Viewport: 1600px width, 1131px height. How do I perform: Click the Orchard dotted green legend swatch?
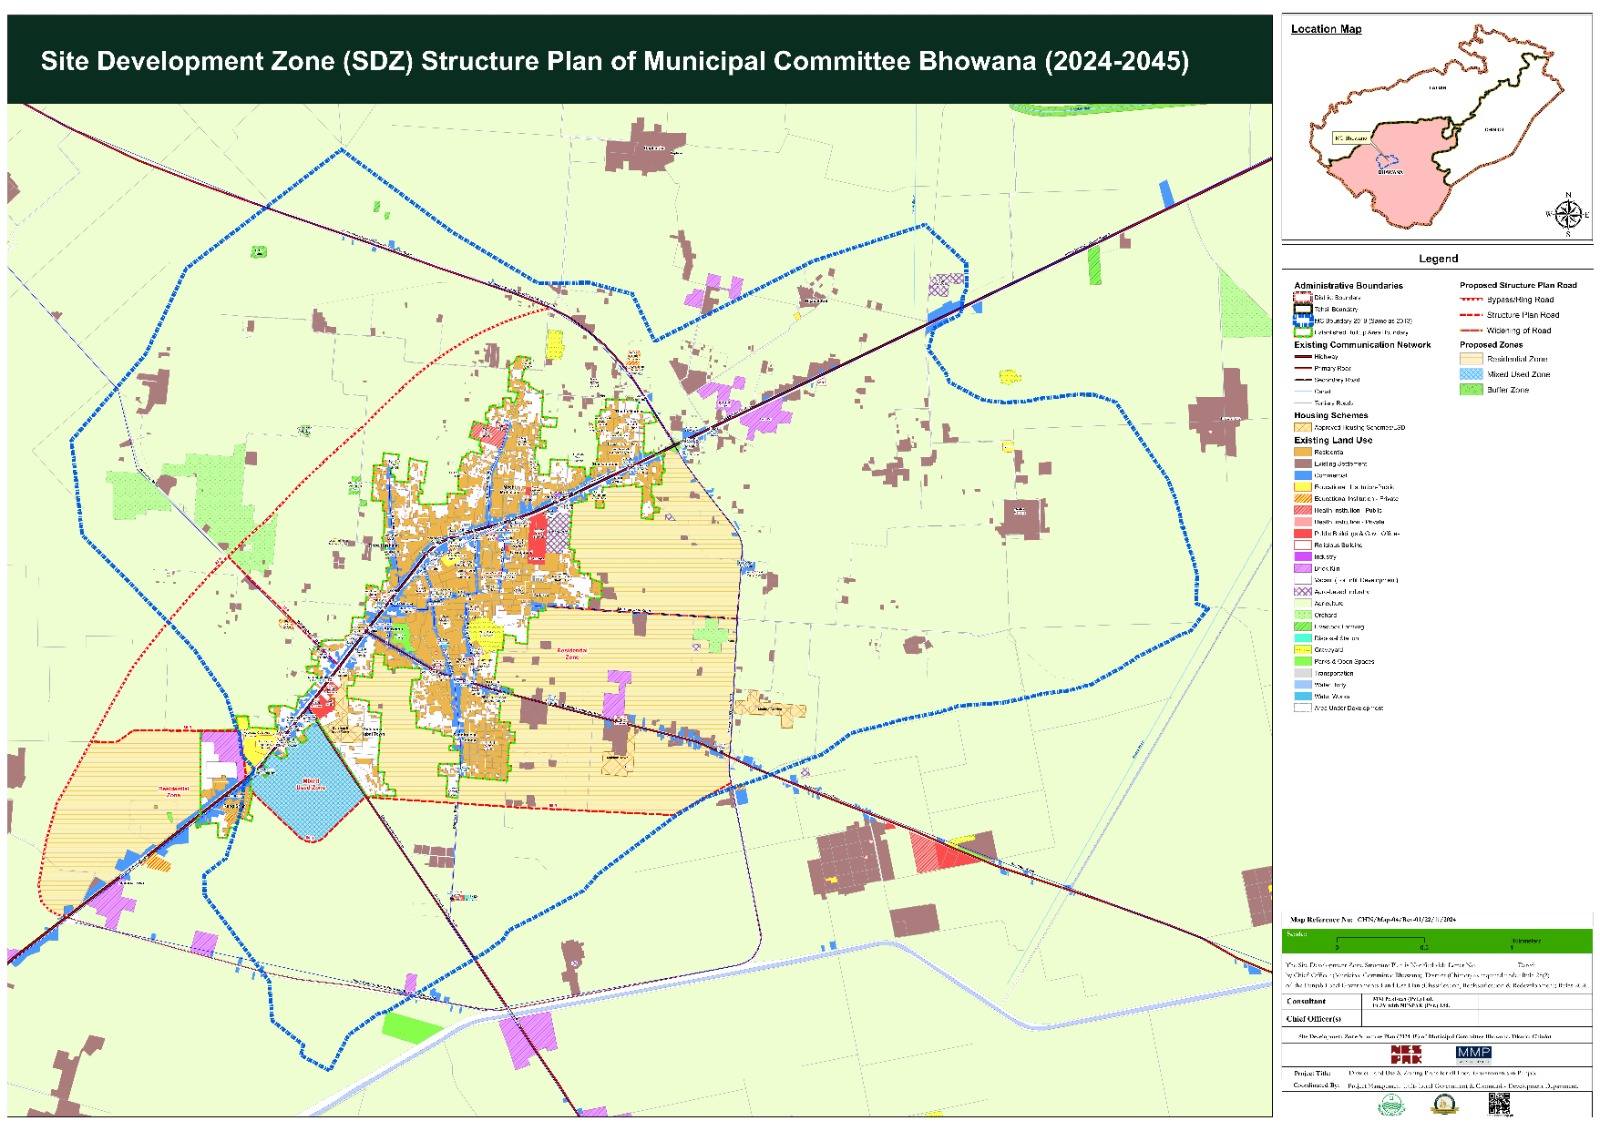coord(1302,615)
